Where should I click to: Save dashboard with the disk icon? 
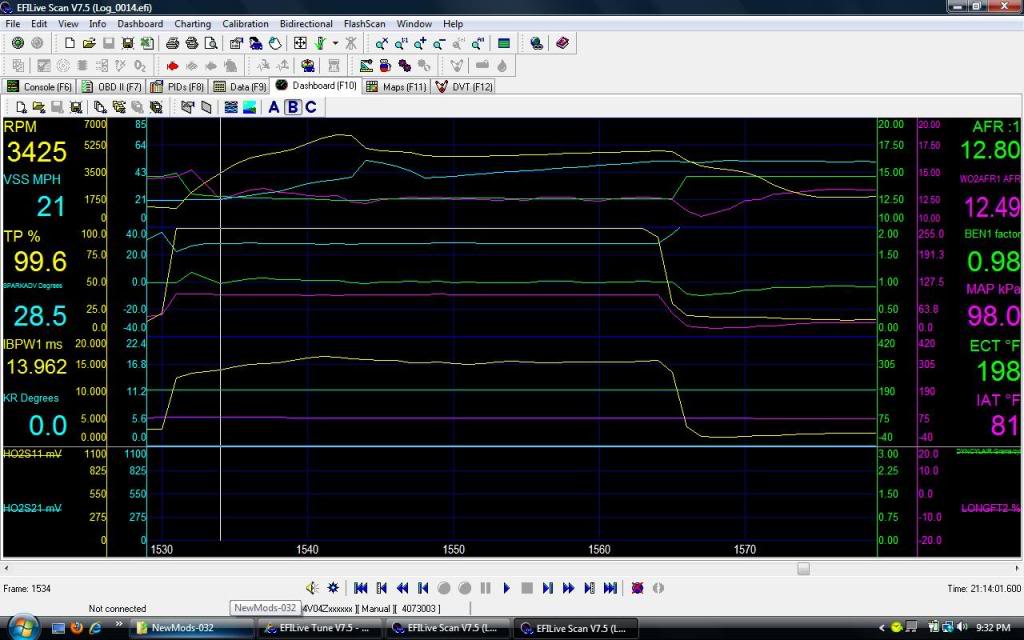pyautogui.click(x=76, y=107)
